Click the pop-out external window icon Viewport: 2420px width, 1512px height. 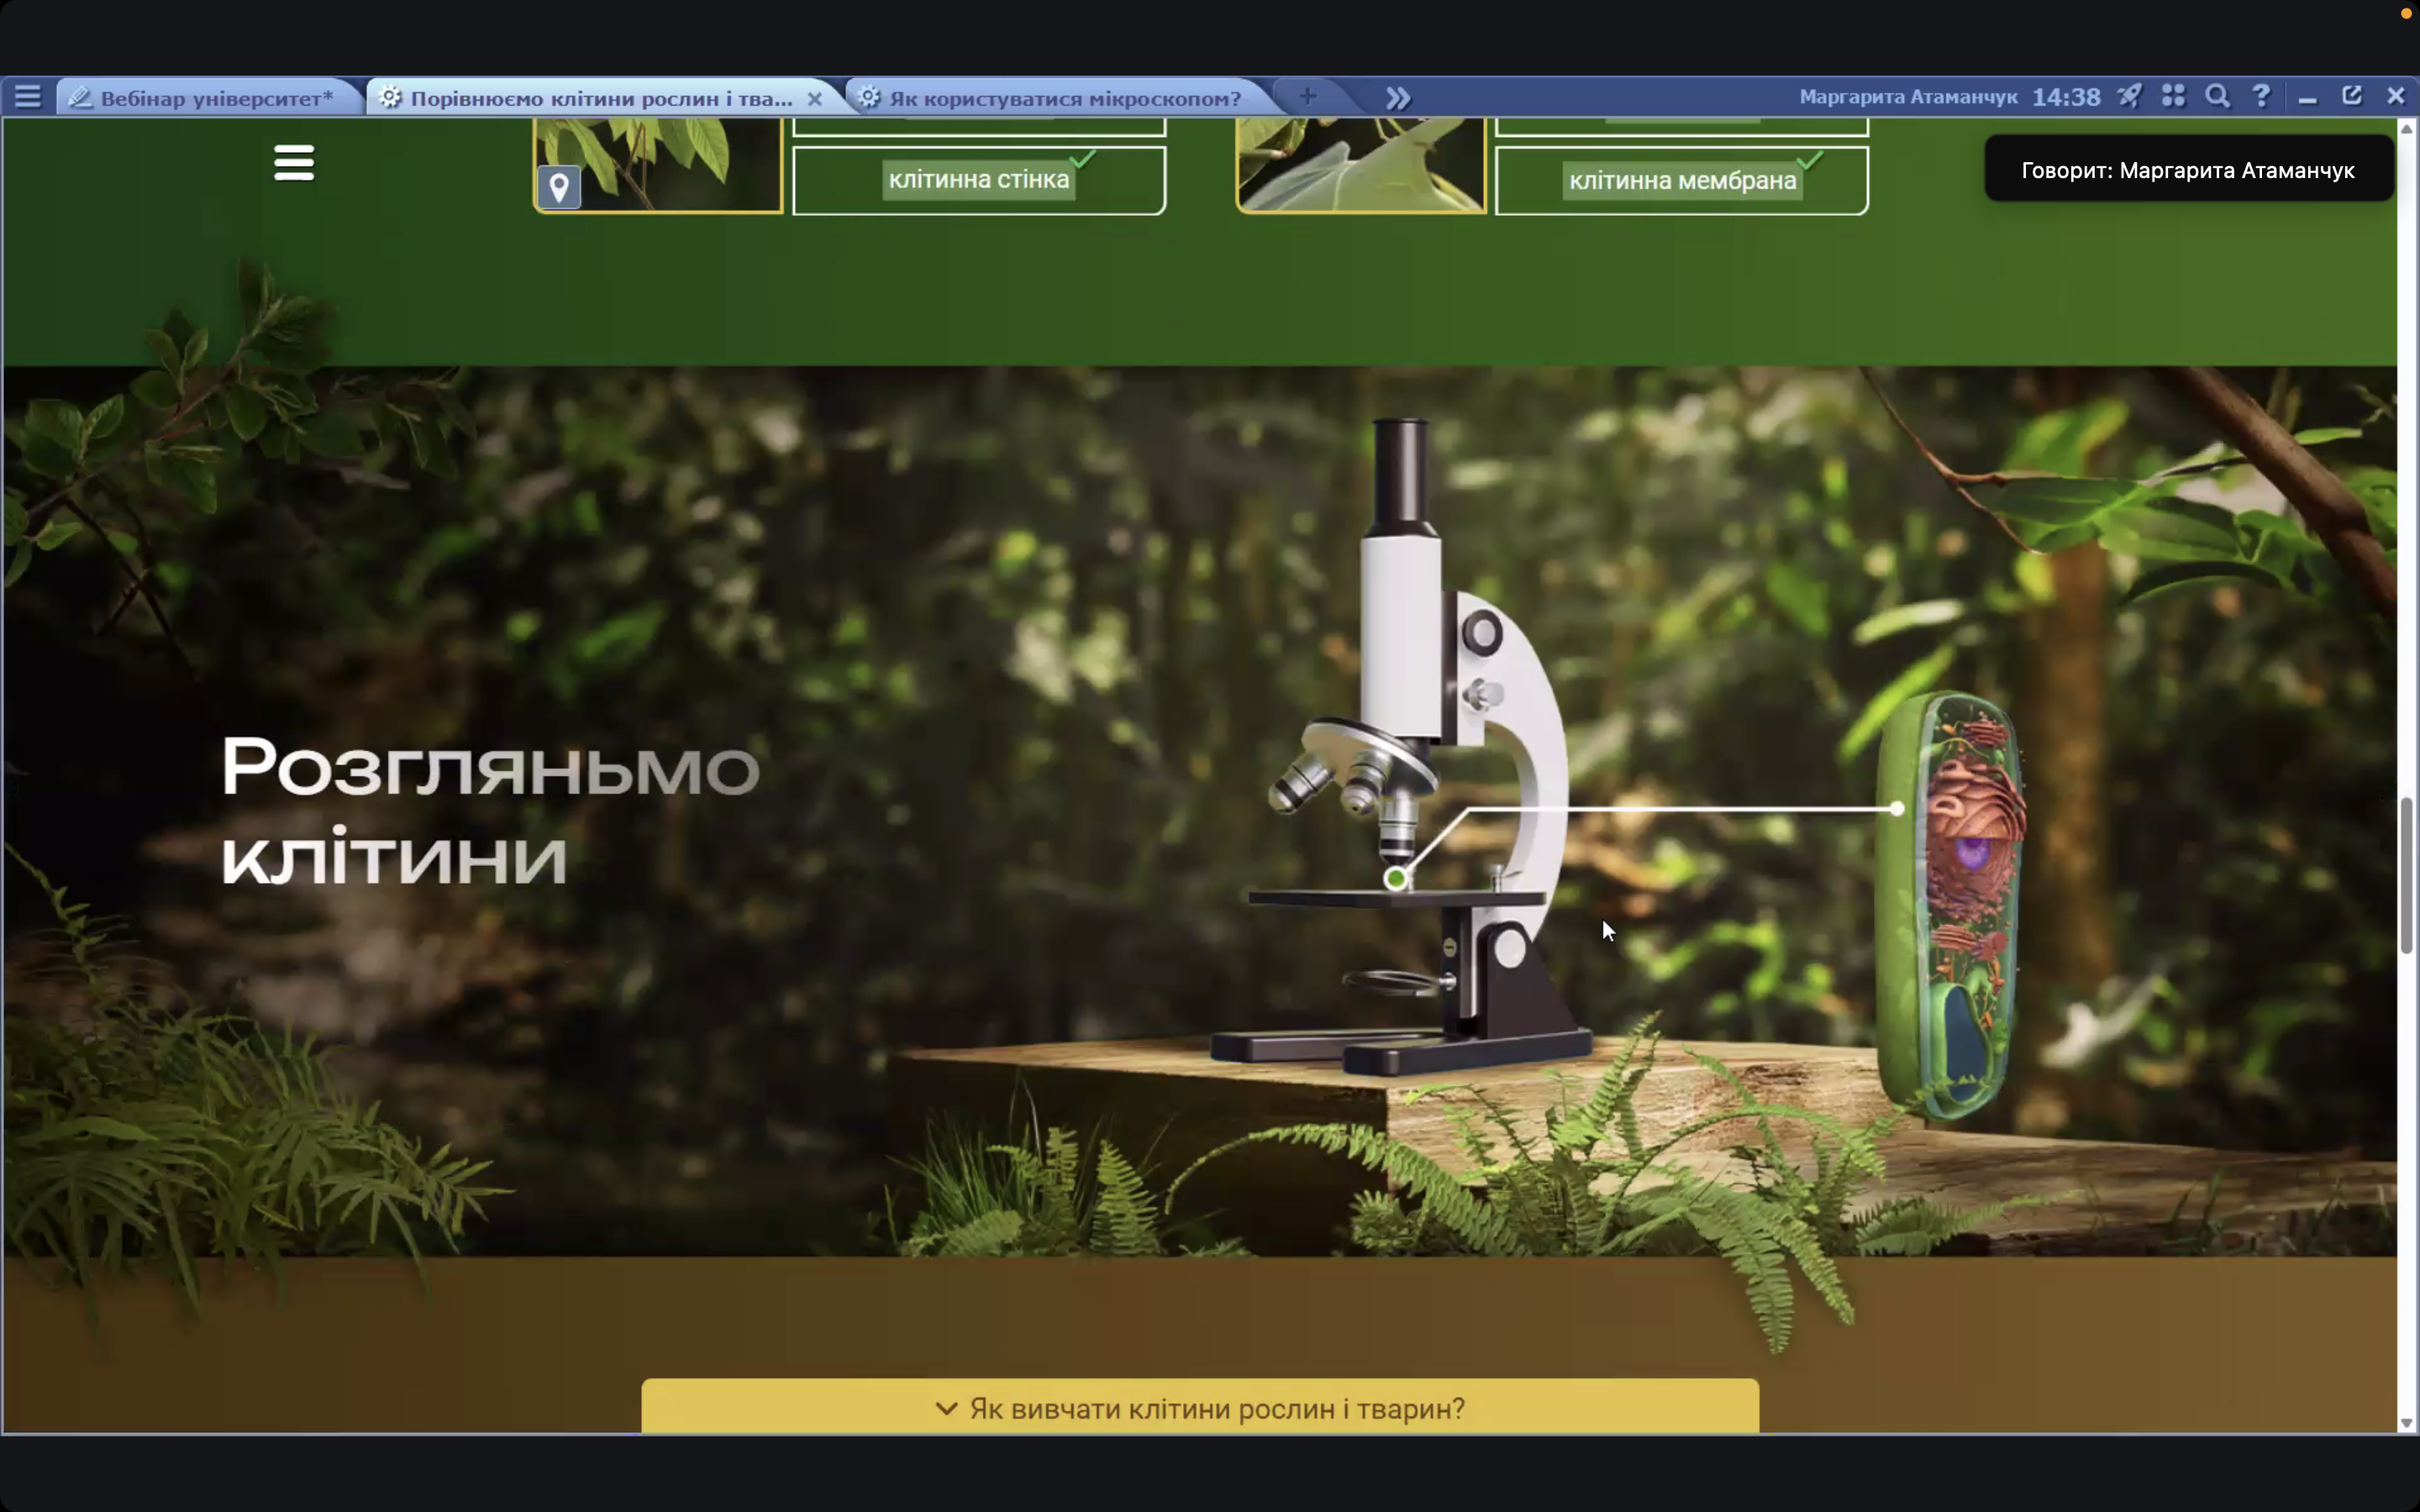pos(2351,96)
